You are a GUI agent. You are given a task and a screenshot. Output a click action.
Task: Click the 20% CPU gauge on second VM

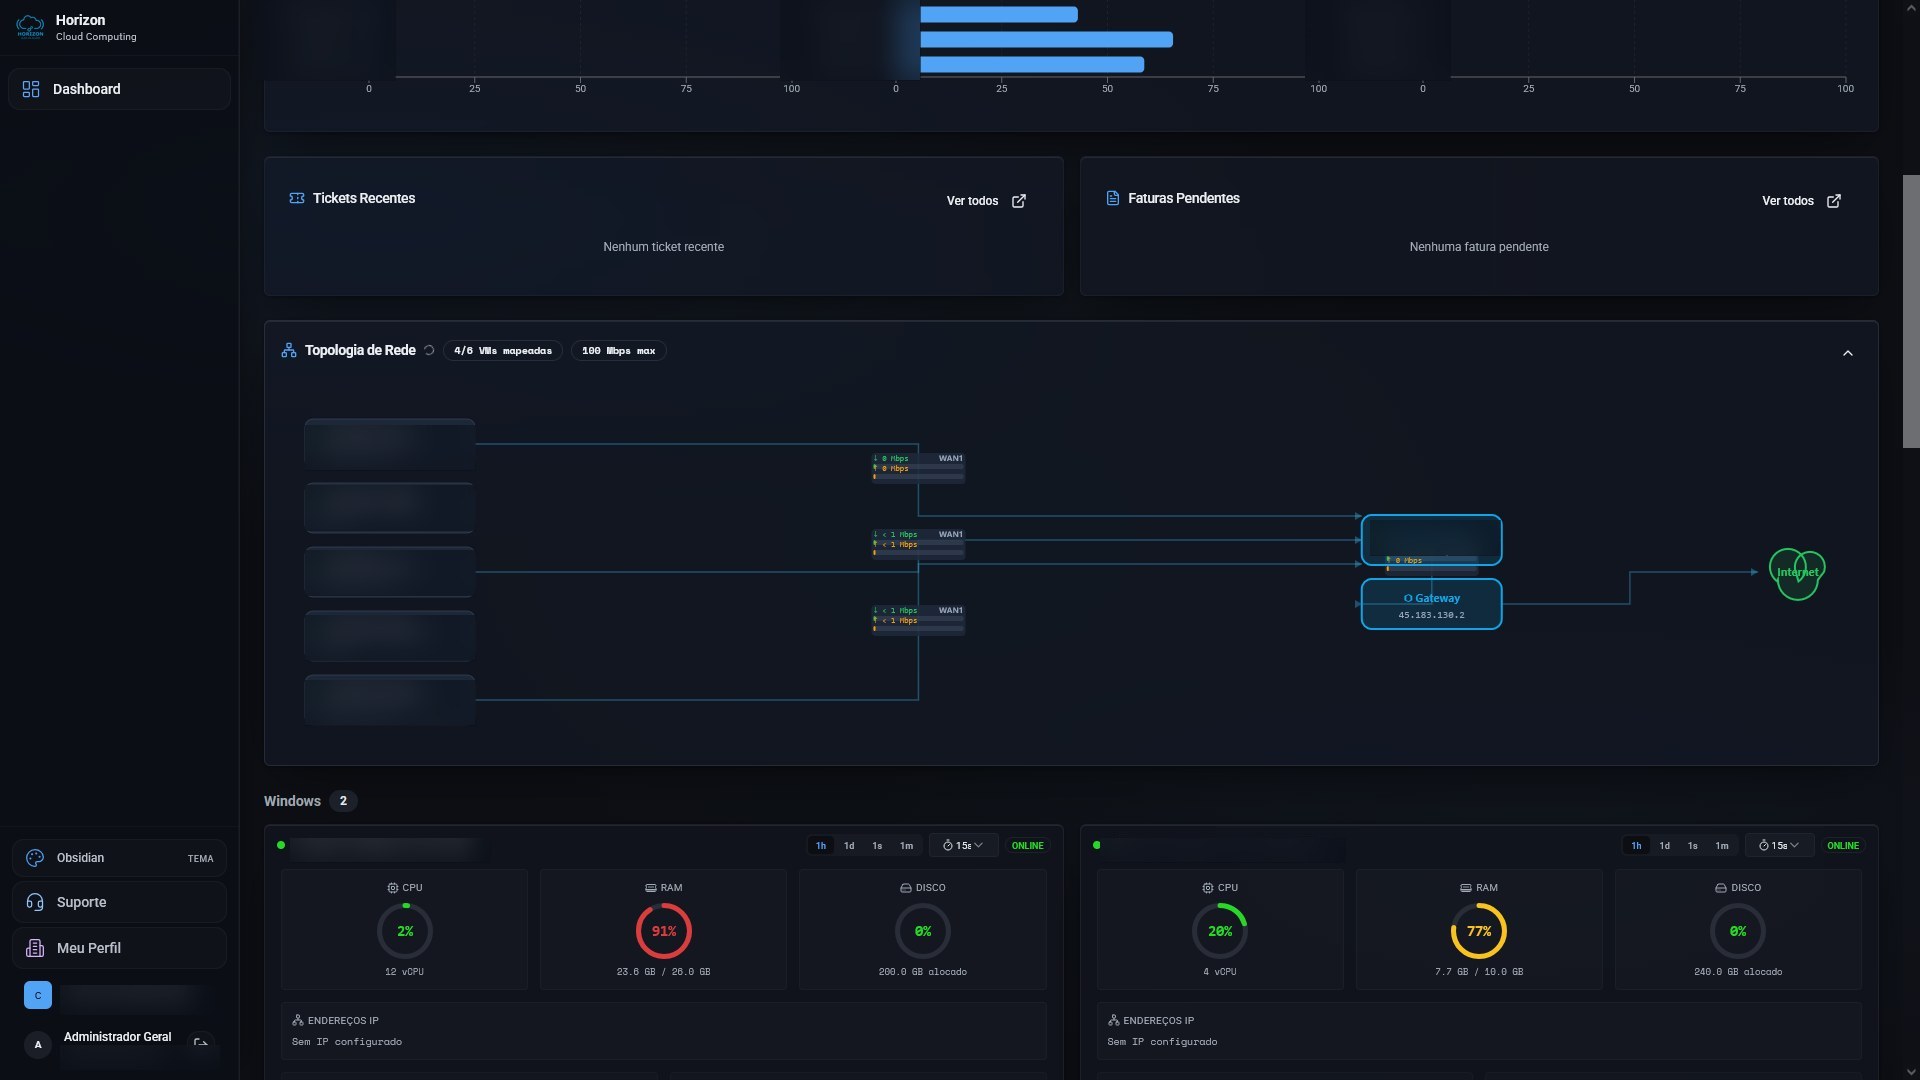click(x=1220, y=931)
